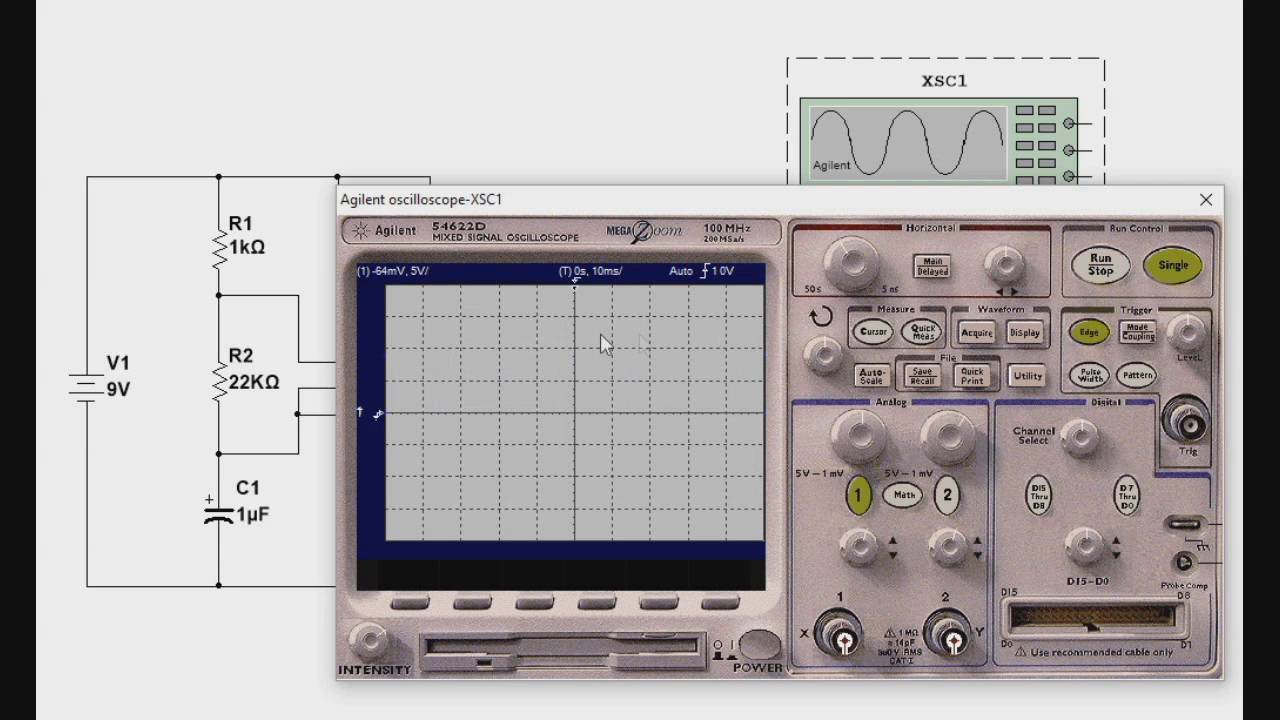Toggle the oscilloscope POWER button
This screenshot has width=1280, height=720.
pos(759,645)
